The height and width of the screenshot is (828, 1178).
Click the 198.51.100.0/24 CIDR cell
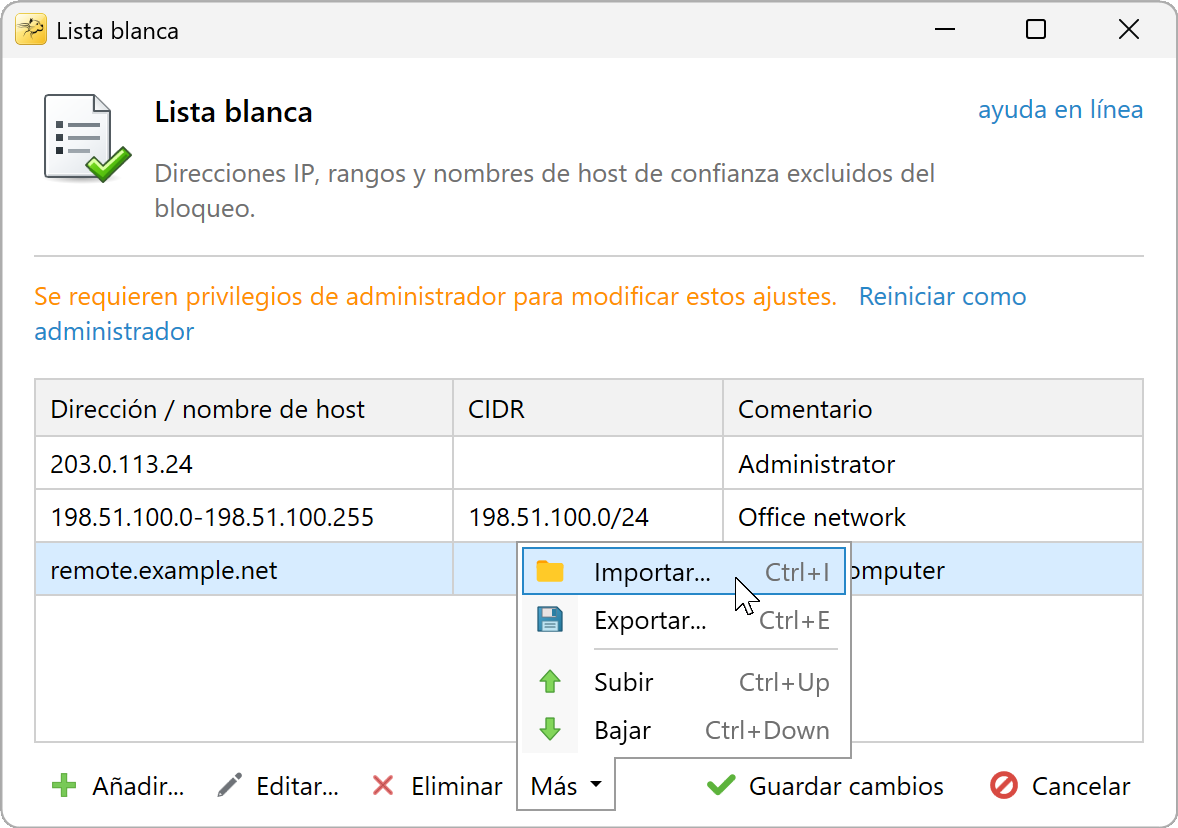(587, 517)
